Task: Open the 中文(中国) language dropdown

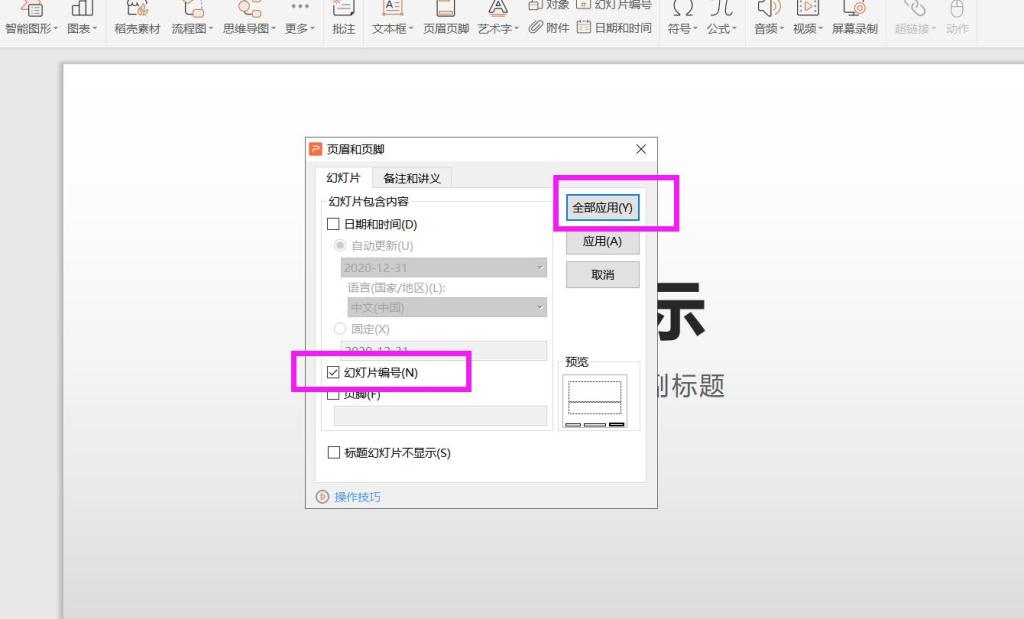Action: coord(447,307)
